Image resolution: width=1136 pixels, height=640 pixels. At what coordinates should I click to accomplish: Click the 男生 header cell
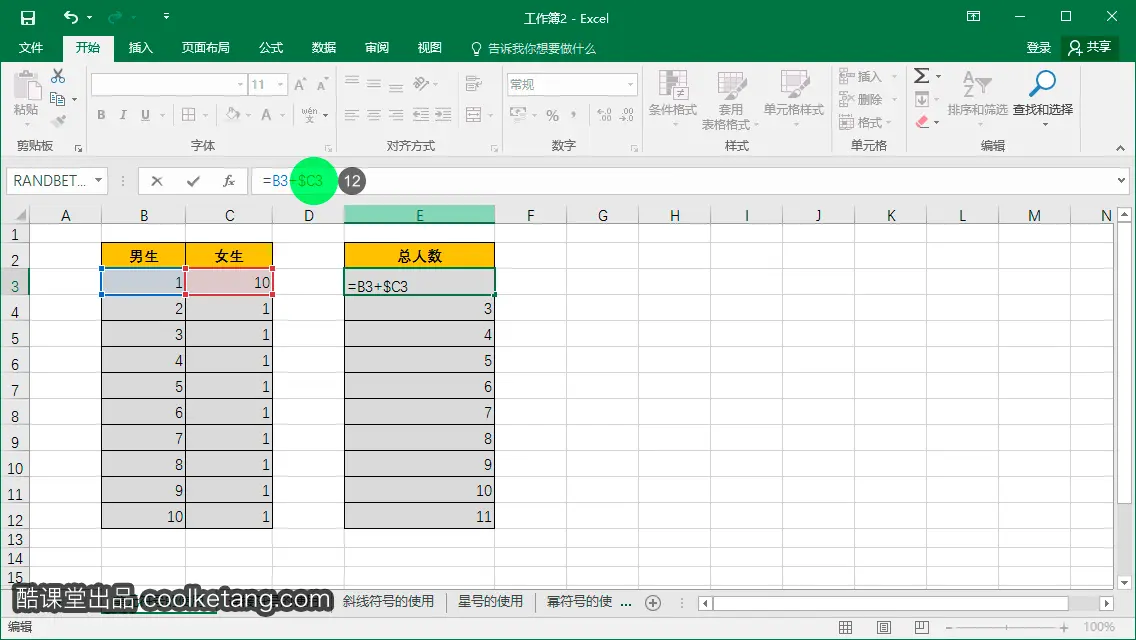(143, 256)
